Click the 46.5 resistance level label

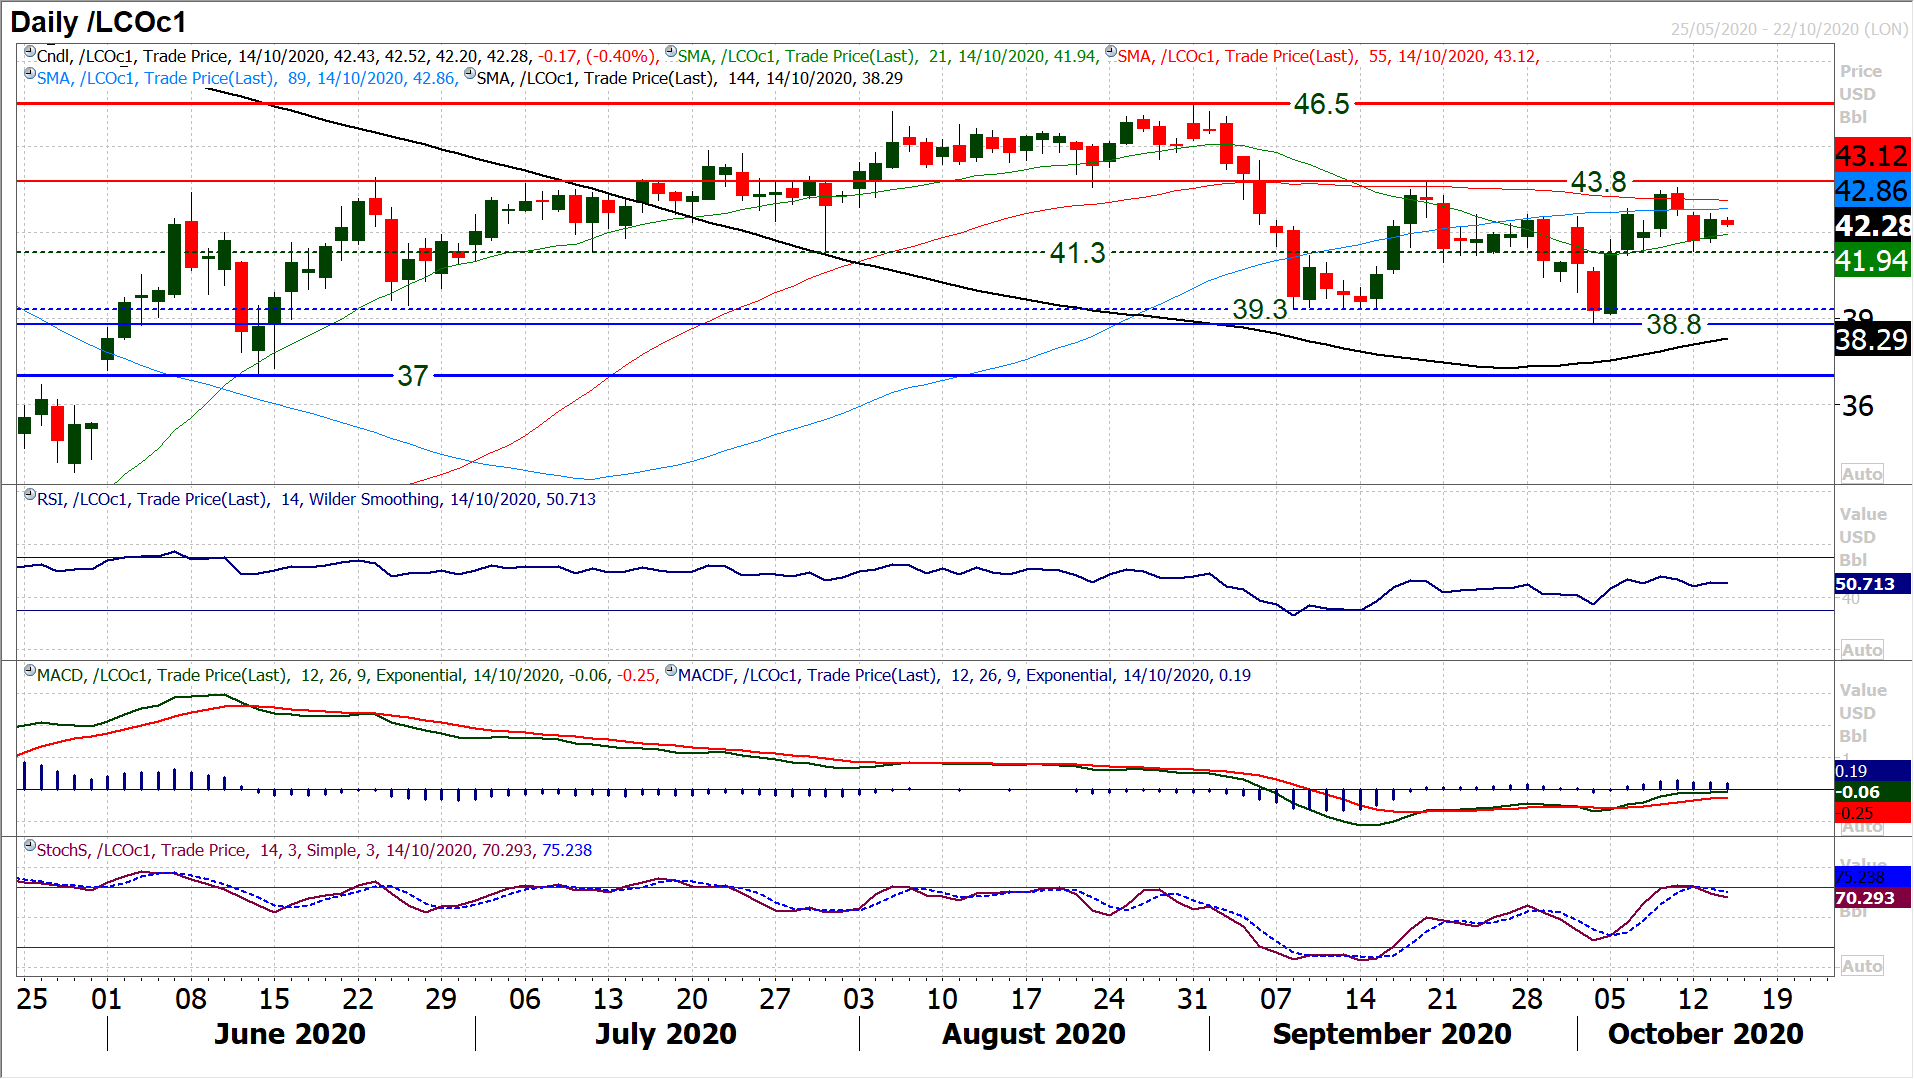pyautogui.click(x=1321, y=104)
